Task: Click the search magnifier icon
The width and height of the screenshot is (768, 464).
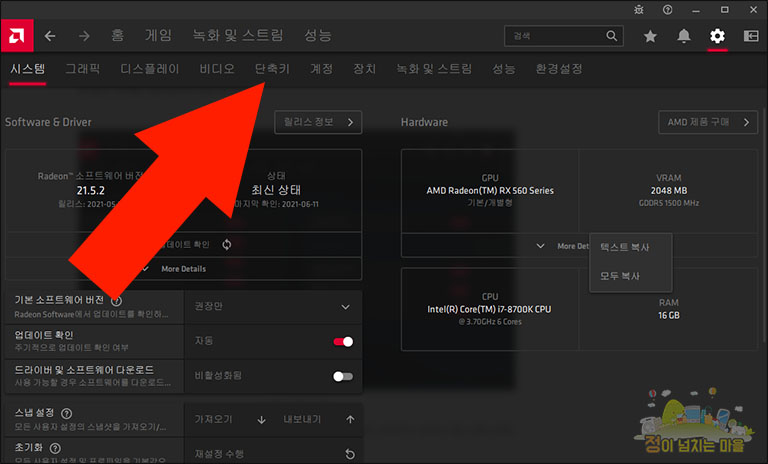Action: pos(611,36)
